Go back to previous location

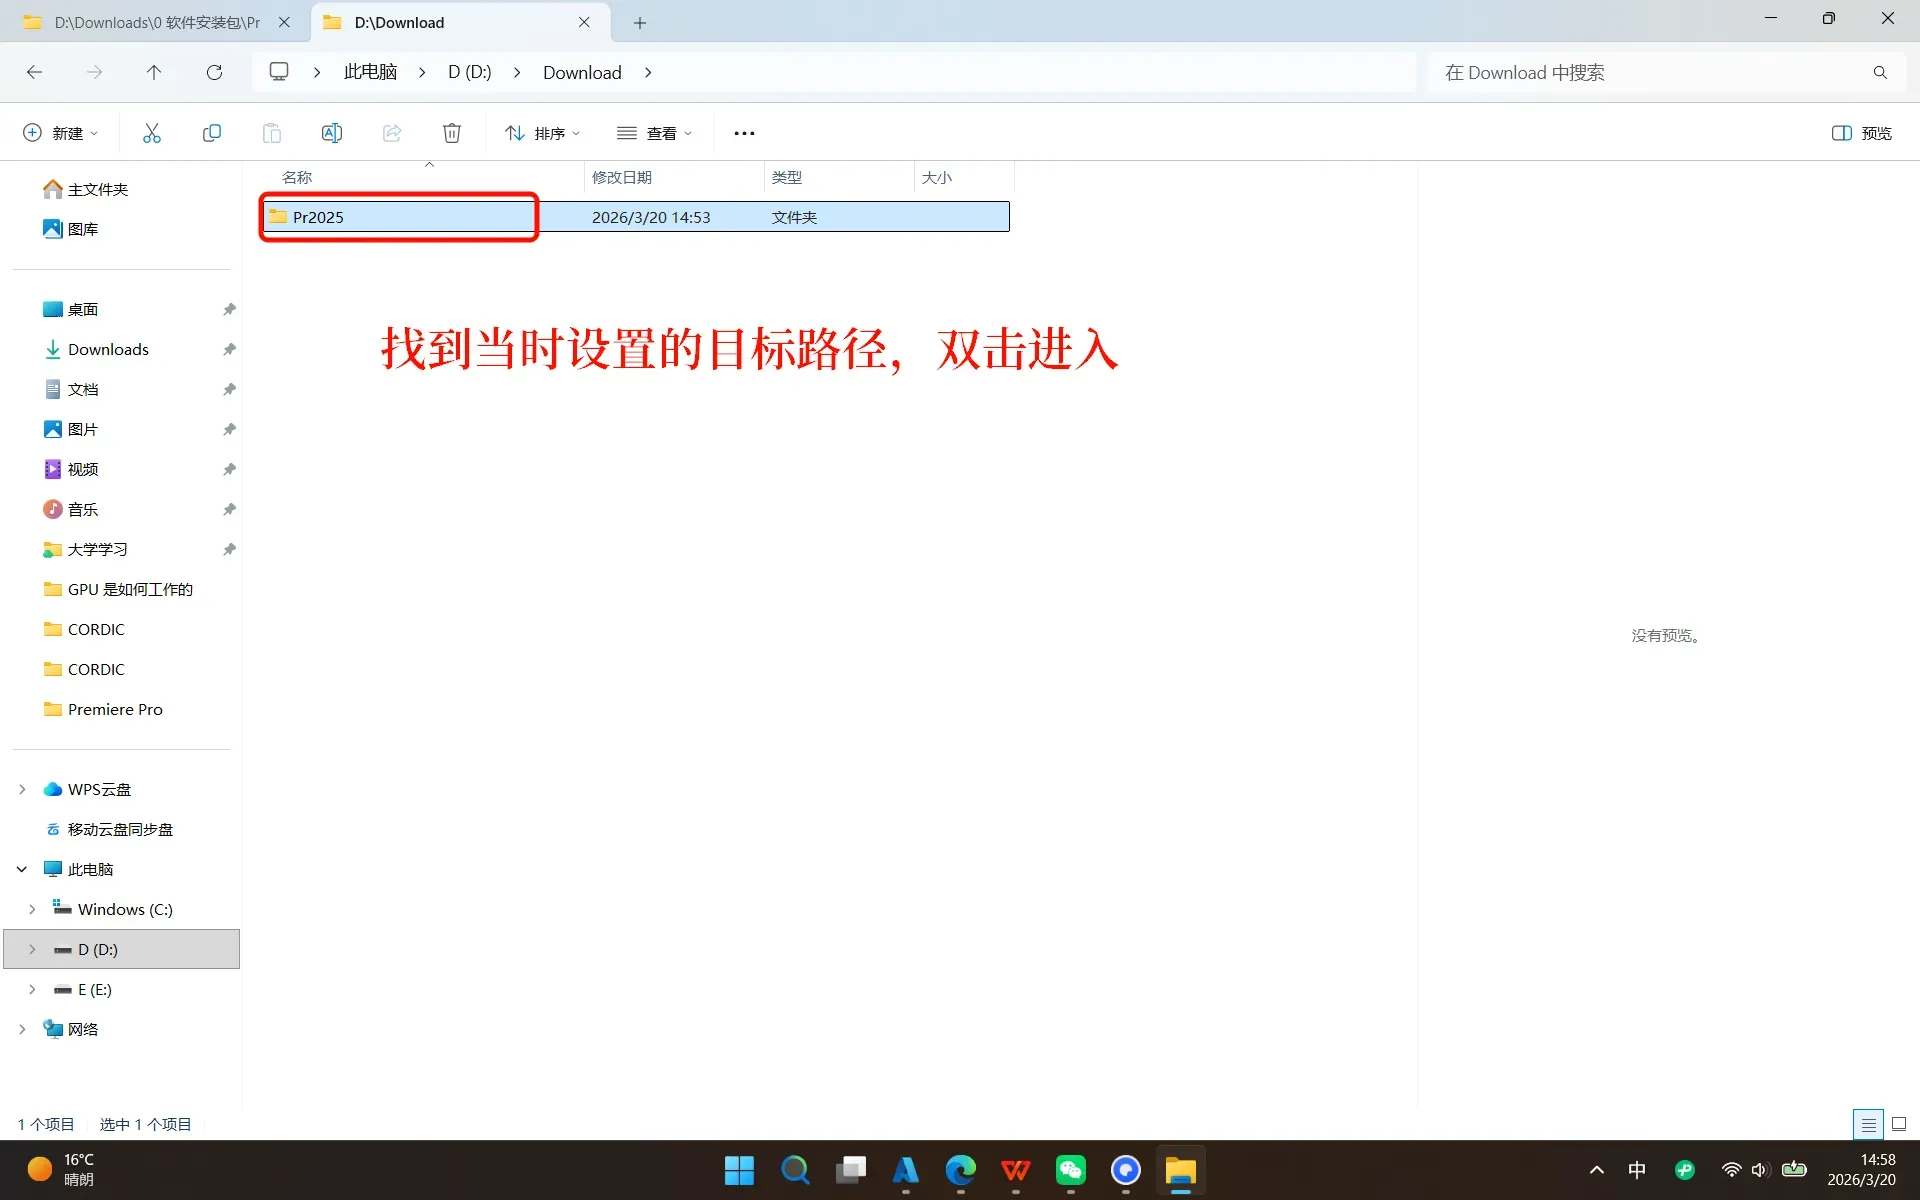click(x=34, y=72)
